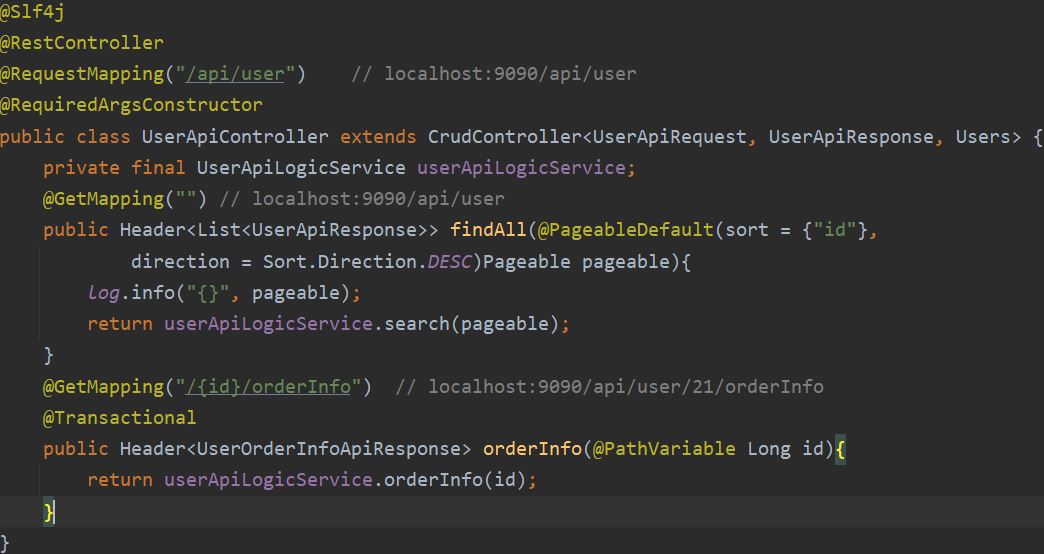
Task: Click the Users generic type
Action: [x=983, y=137]
